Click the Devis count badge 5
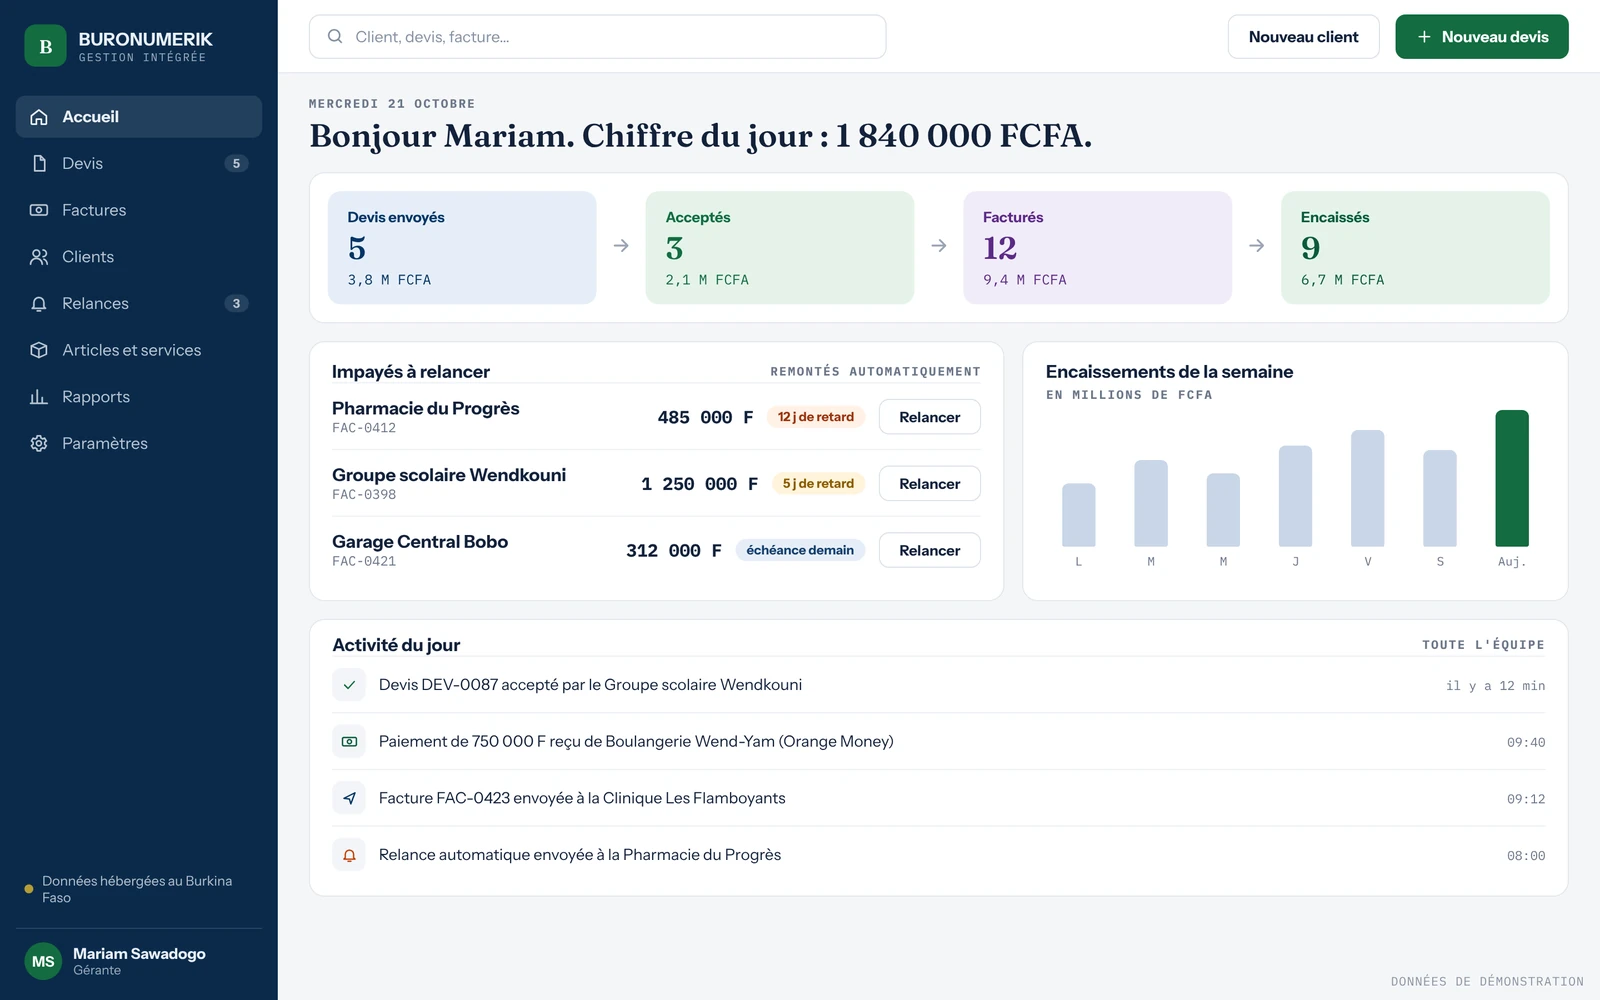 [x=236, y=163]
